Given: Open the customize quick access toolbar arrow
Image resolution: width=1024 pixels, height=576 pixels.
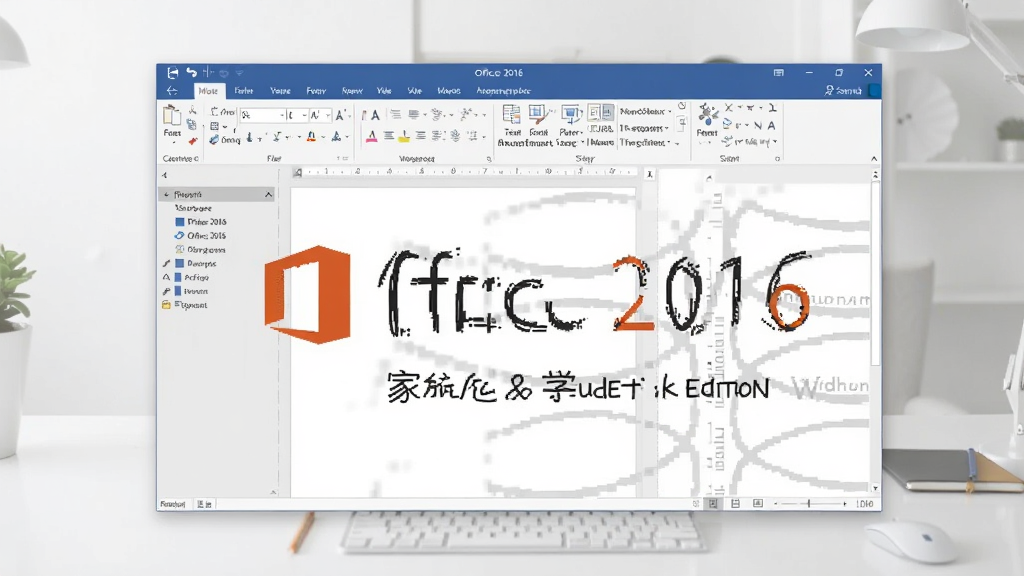Looking at the screenshot, I should pos(240,72).
